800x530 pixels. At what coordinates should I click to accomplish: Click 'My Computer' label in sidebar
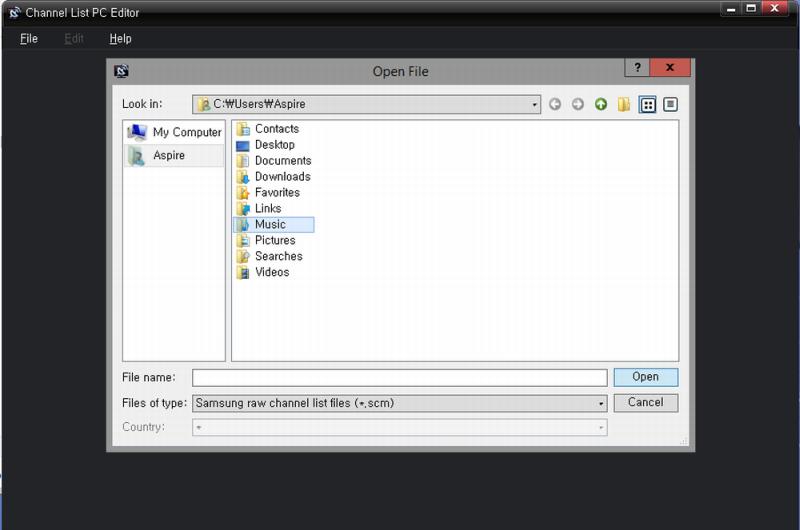[x=187, y=133]
